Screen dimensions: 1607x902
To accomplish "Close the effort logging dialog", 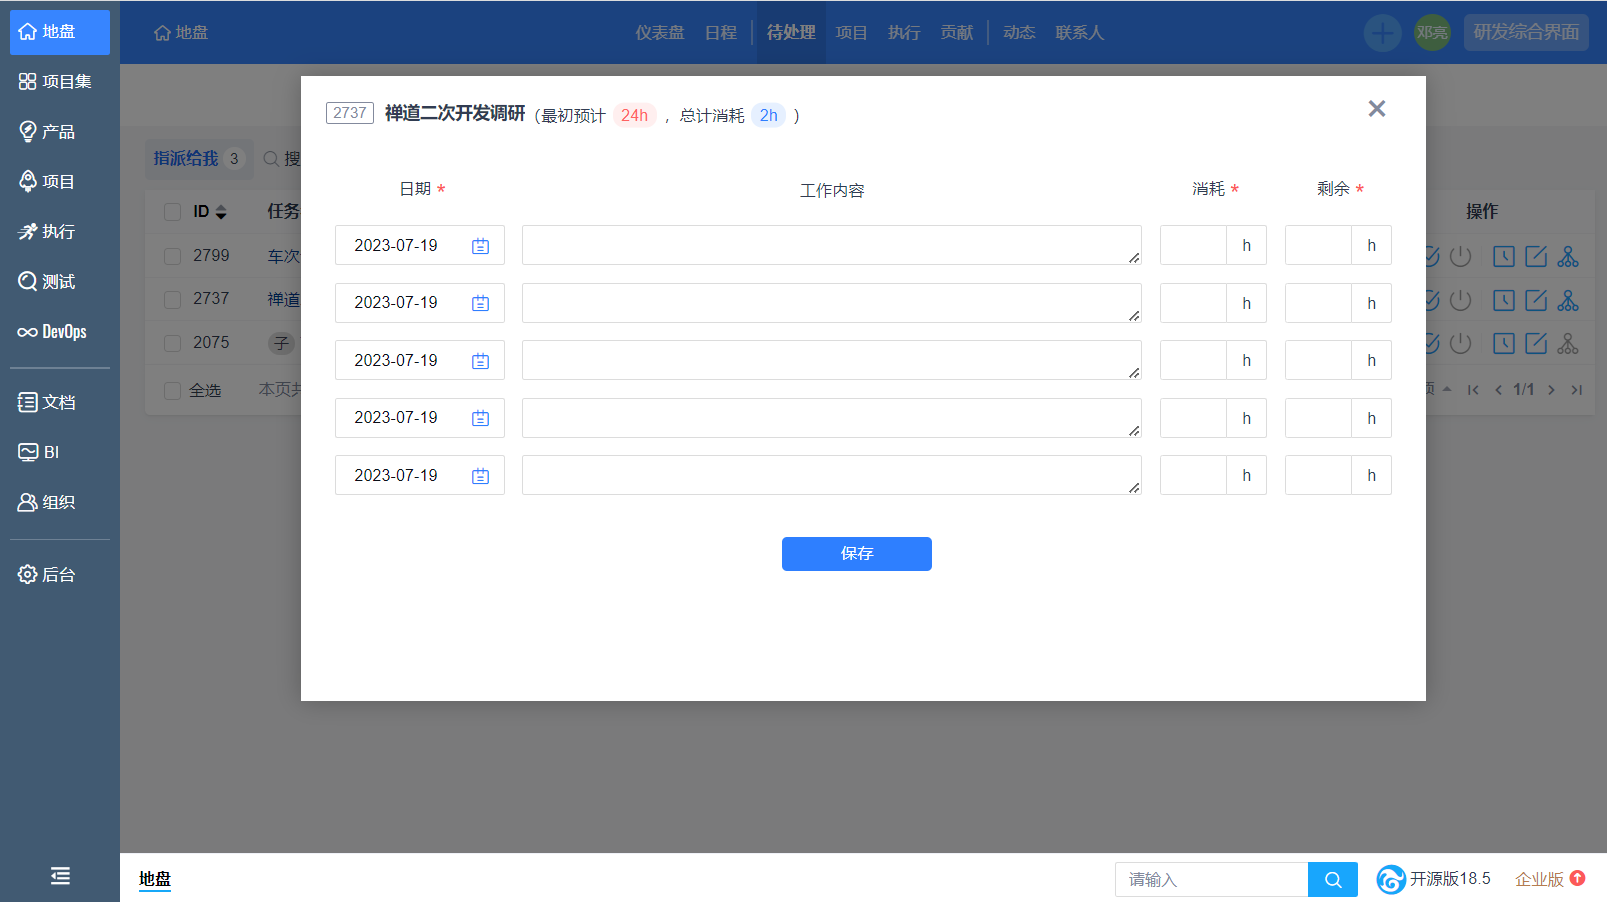I will [1377, 109].
